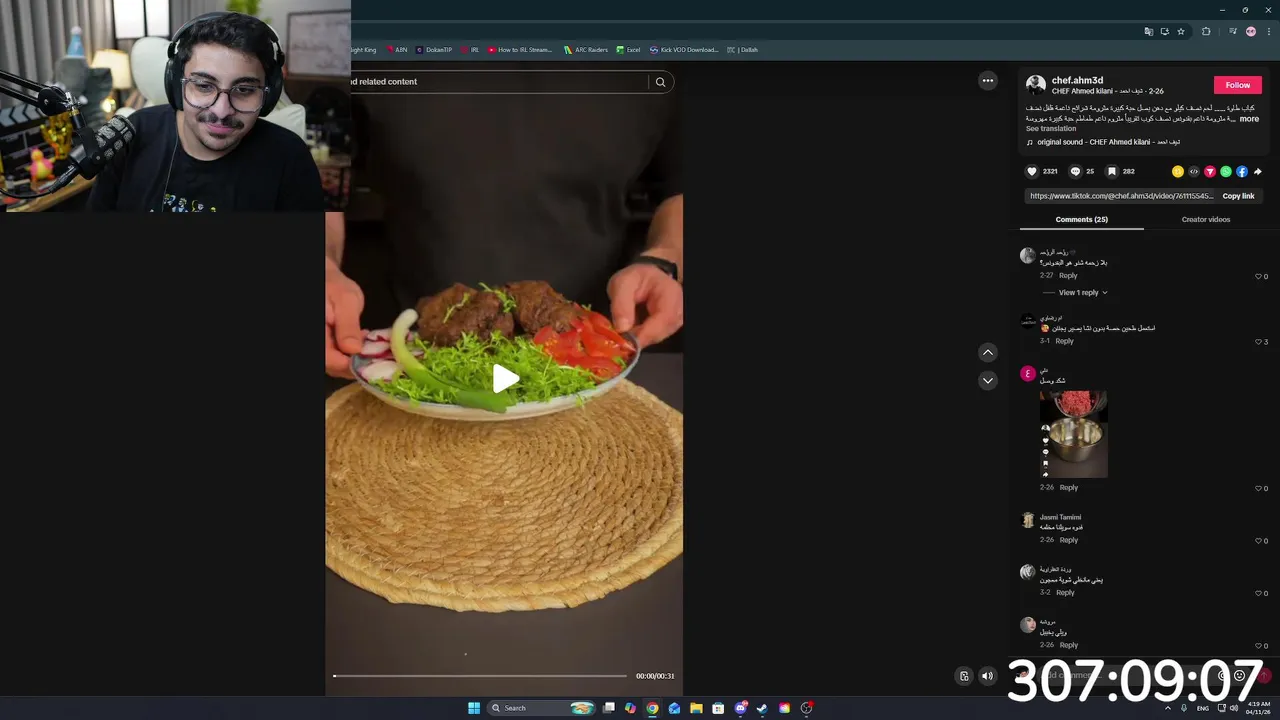The image size is (1280, 720).
Task: Expand description with 'more'
Action: coord(1249,119)
